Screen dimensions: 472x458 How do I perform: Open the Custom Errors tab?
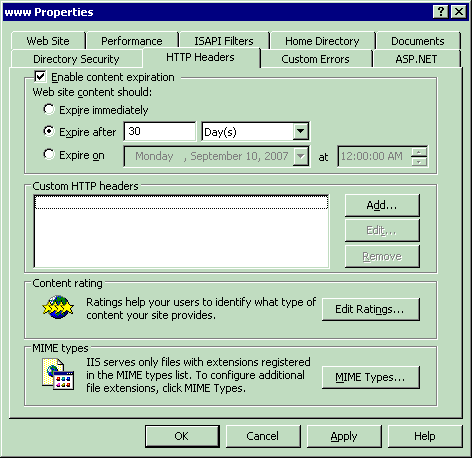coord(315,59)
